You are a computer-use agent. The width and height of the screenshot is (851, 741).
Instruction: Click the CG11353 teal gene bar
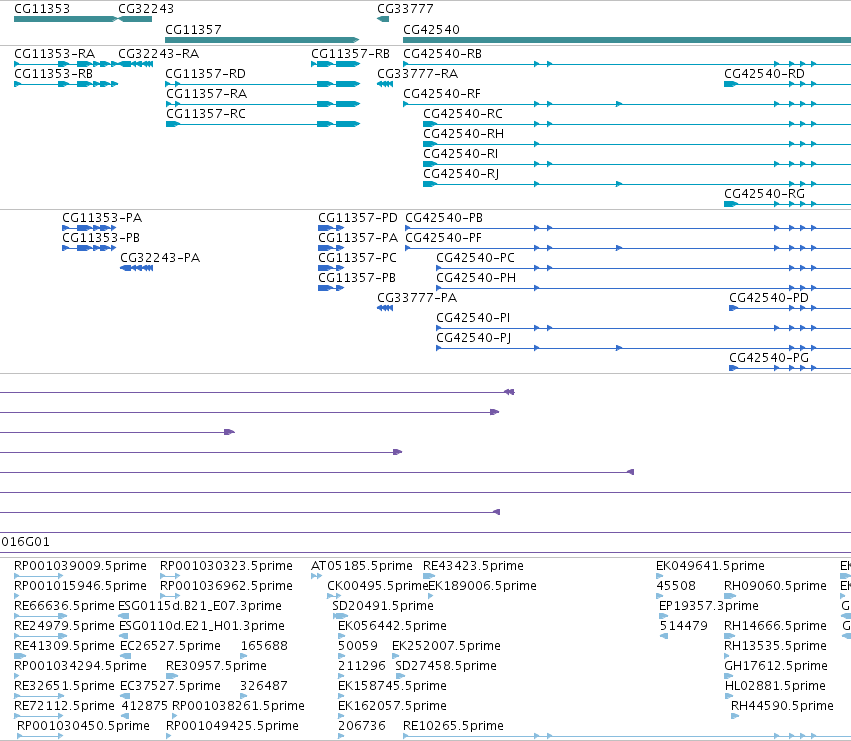tap(65, 19)
